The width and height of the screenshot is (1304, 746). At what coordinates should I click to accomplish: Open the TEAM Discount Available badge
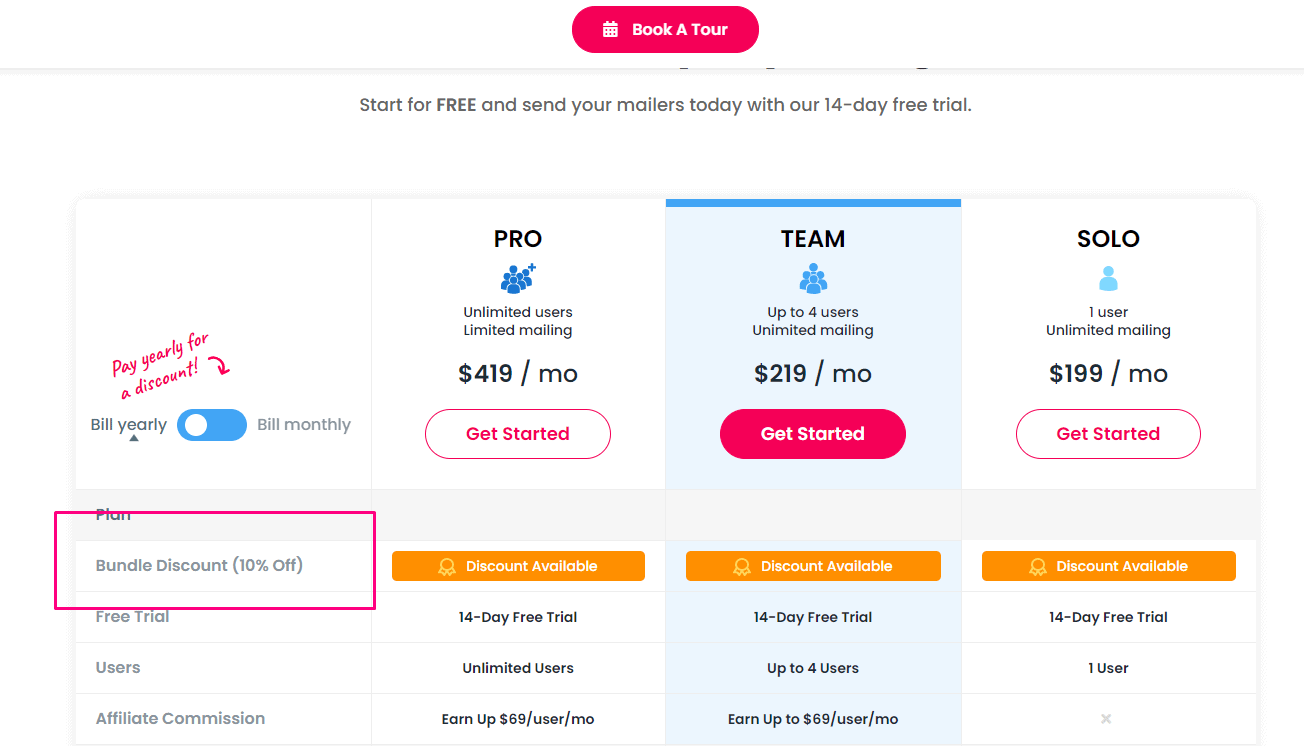tap(813, 566)
